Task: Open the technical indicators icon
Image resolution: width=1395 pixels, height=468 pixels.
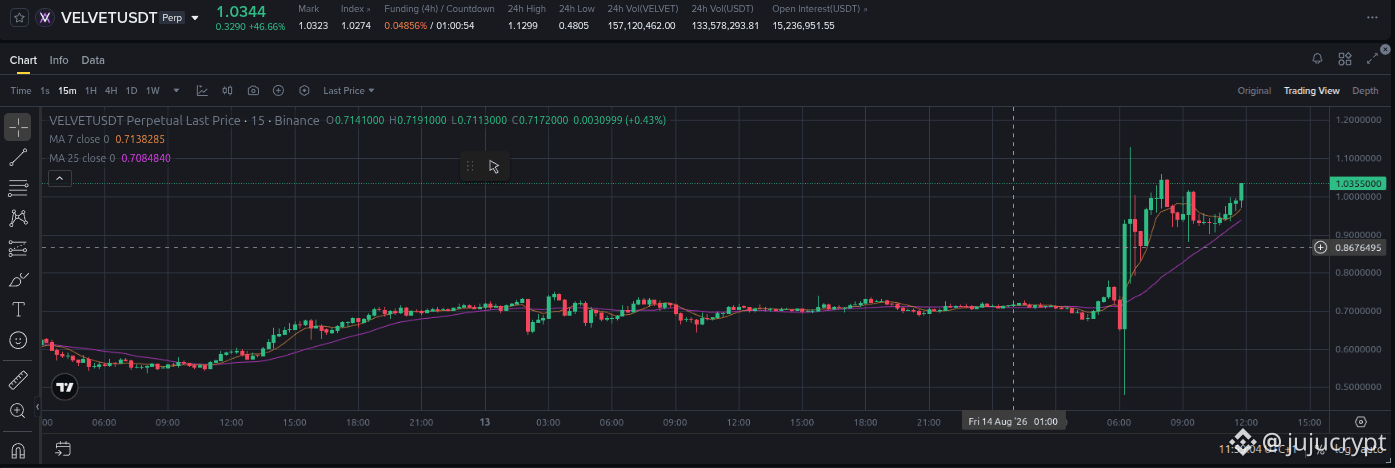Action: (202, 91)
